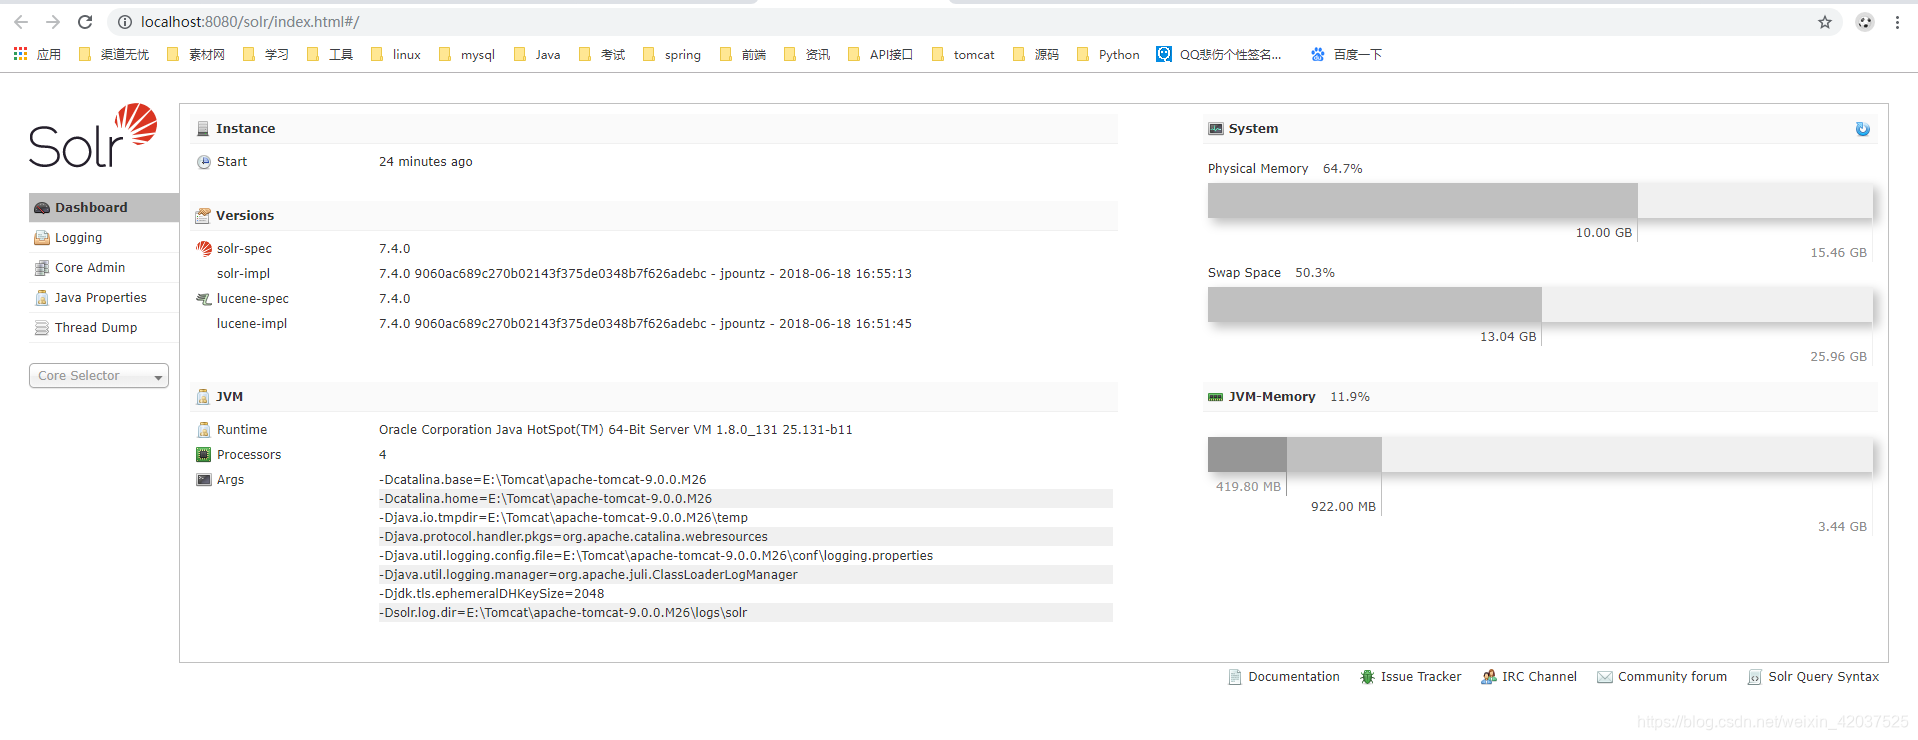Open the API接口 bookmark folder
Image resolution: width=1918 pixels, height=740 pixels.
[x=880, y=54]
